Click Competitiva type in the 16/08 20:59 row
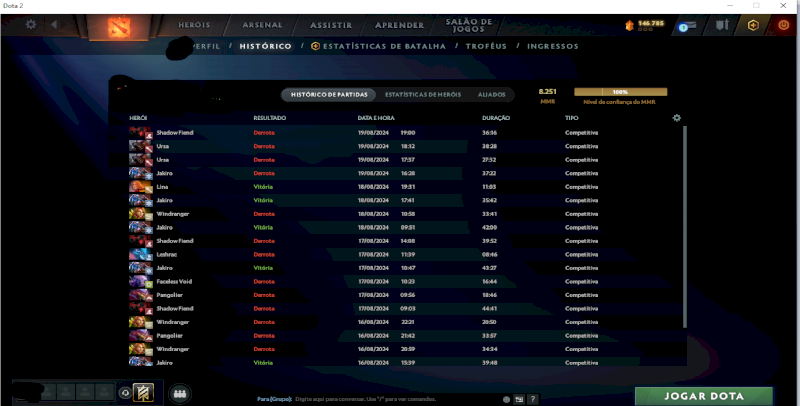The width and height of the screenshot is (800, 406). point(581,349)
